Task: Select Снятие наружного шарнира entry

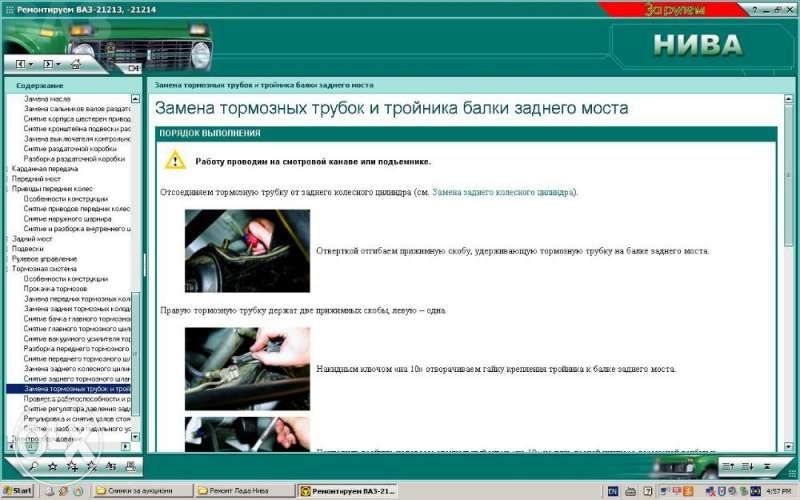Action: [x=67, y=219]
